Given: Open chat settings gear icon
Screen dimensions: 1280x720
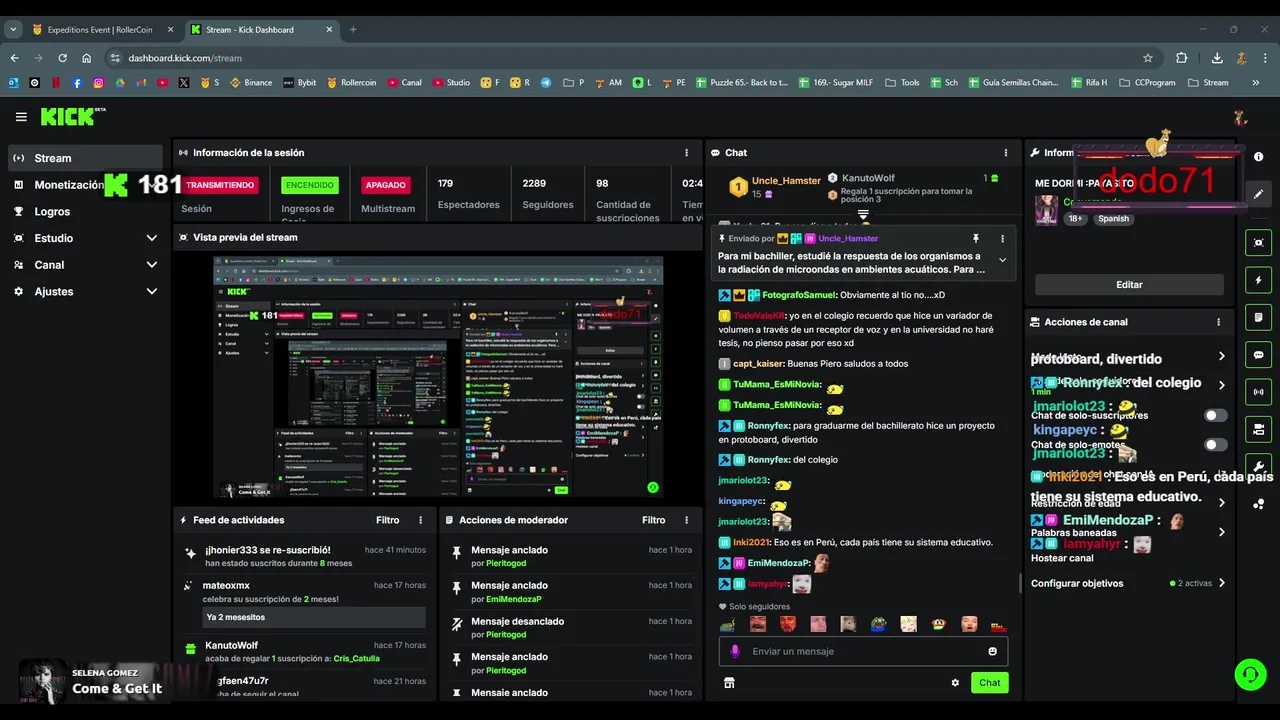Looking at the screenshot, I should (955, 683).
